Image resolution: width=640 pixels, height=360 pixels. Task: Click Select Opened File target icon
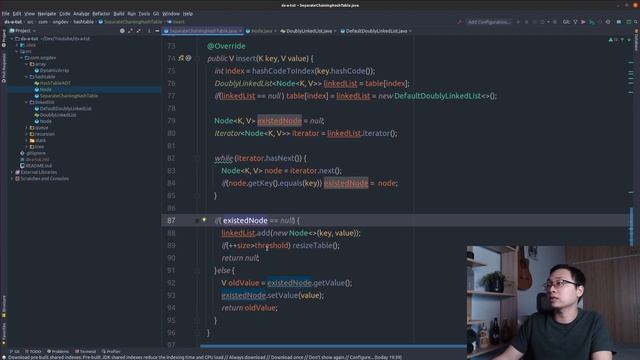pyautogui.click(x=122, y=31)
